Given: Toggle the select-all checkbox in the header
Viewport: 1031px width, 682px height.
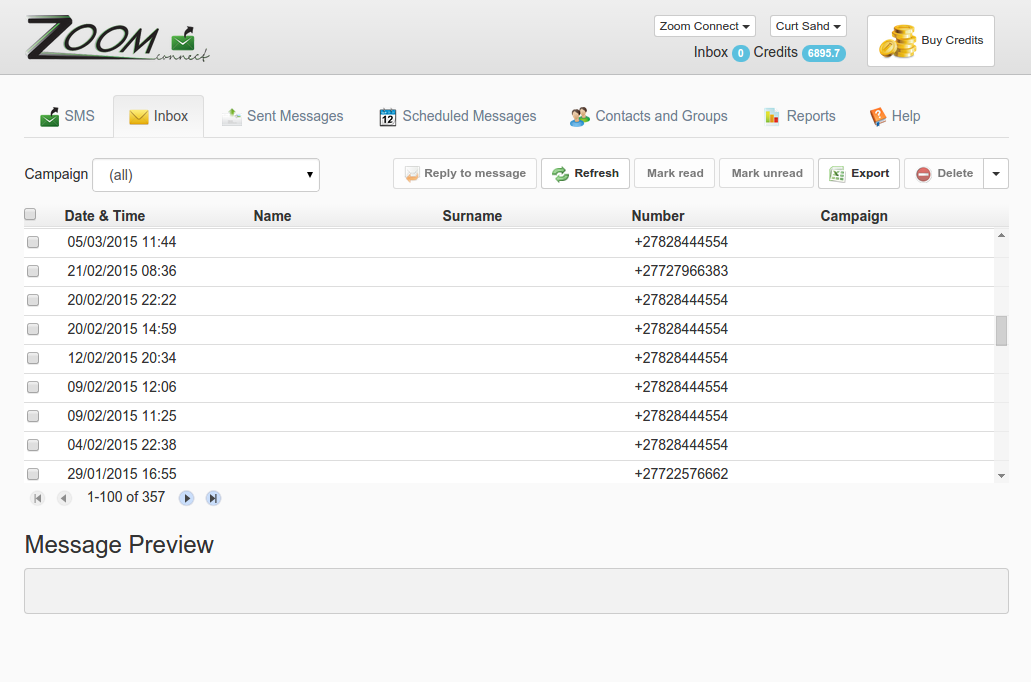Looking at the screenshot, I should click(30, 214).
